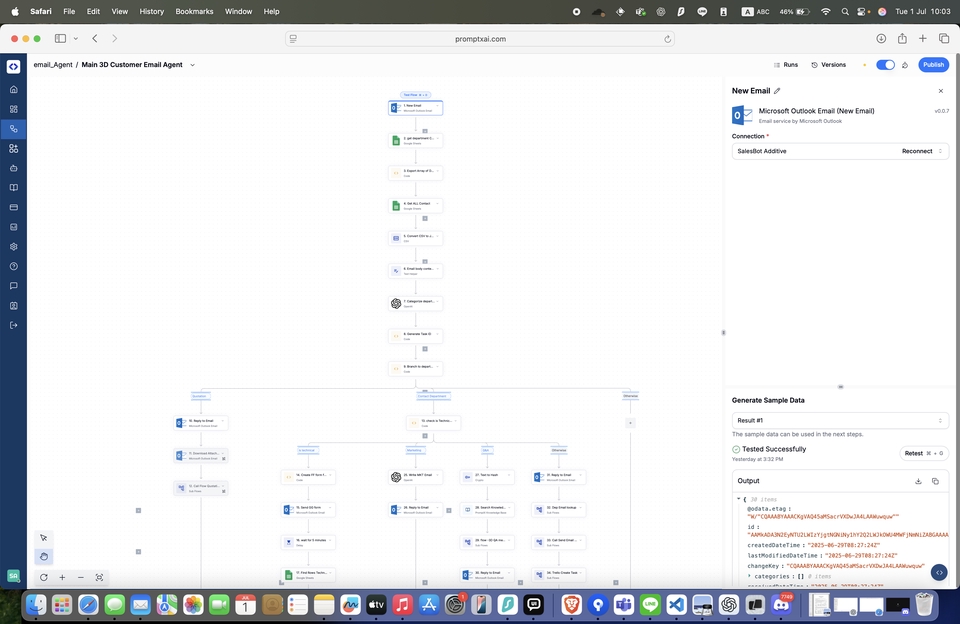Click the settings gear in left sidebar

pyautogui.click(x=13, y=246)
